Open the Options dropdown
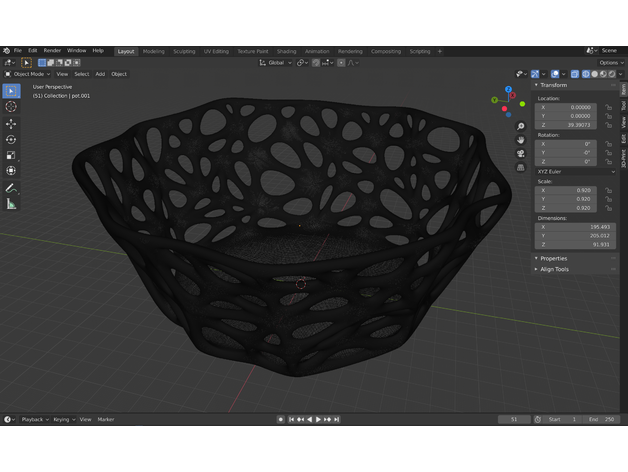The width and height of the screenshot is (628, 472). tap(611, 63)
